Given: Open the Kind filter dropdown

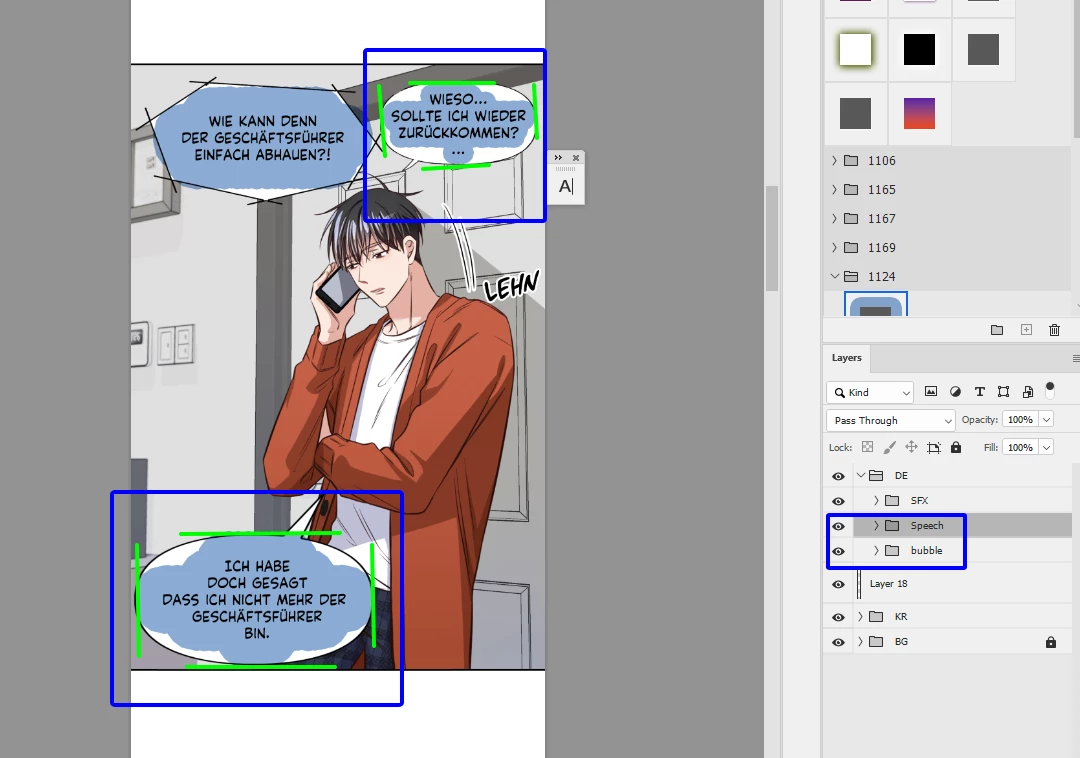Looking at the screenshot, I should (x=870, y=392).
